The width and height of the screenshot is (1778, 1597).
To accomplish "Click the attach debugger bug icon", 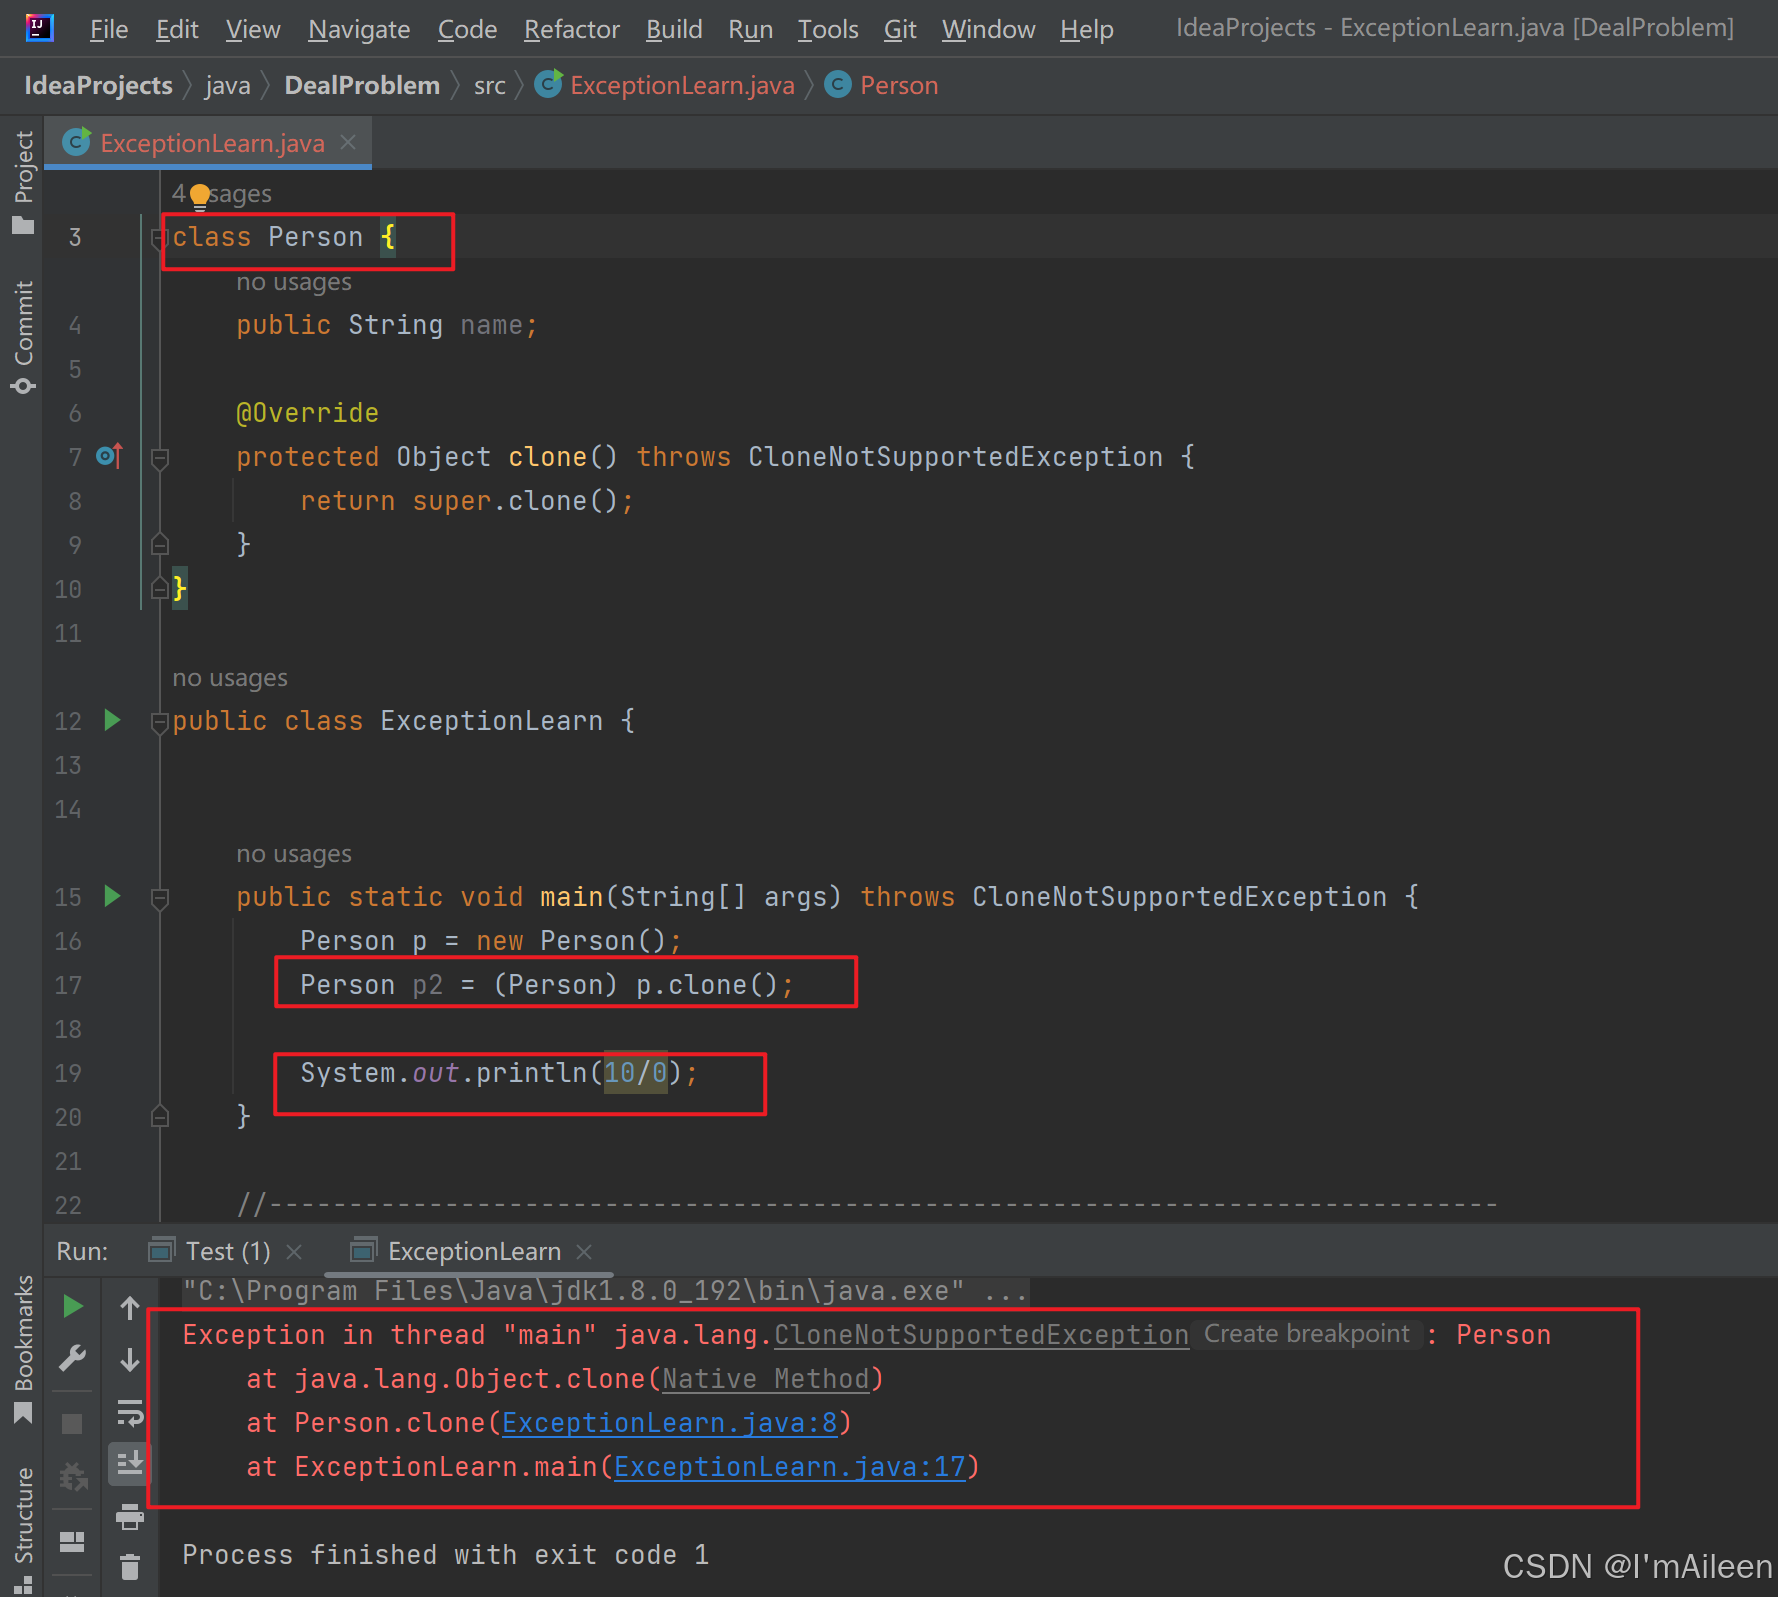I will [72, 1476].
